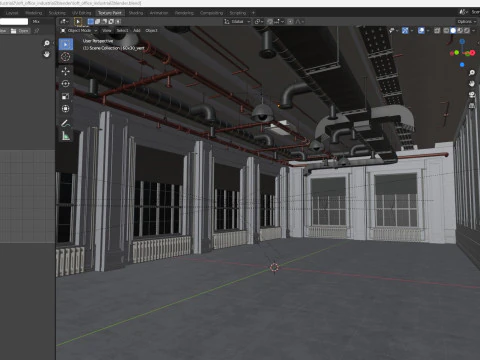Click the viewport zoom magnifier icon
480x360 pixels.
pyautogui.click(x=472, y=73)
